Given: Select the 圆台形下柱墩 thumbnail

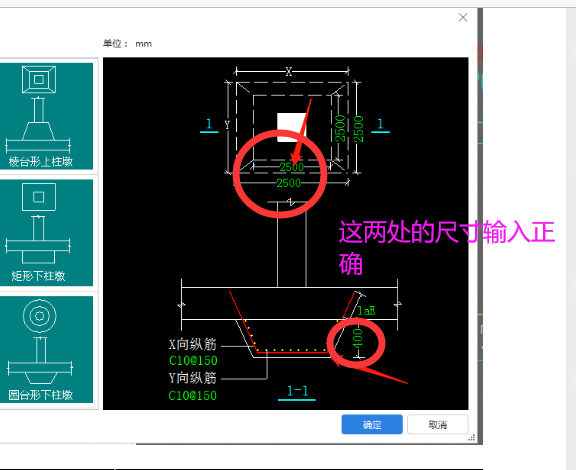Looking at the screenshot, I should click(x=46, y=349).
